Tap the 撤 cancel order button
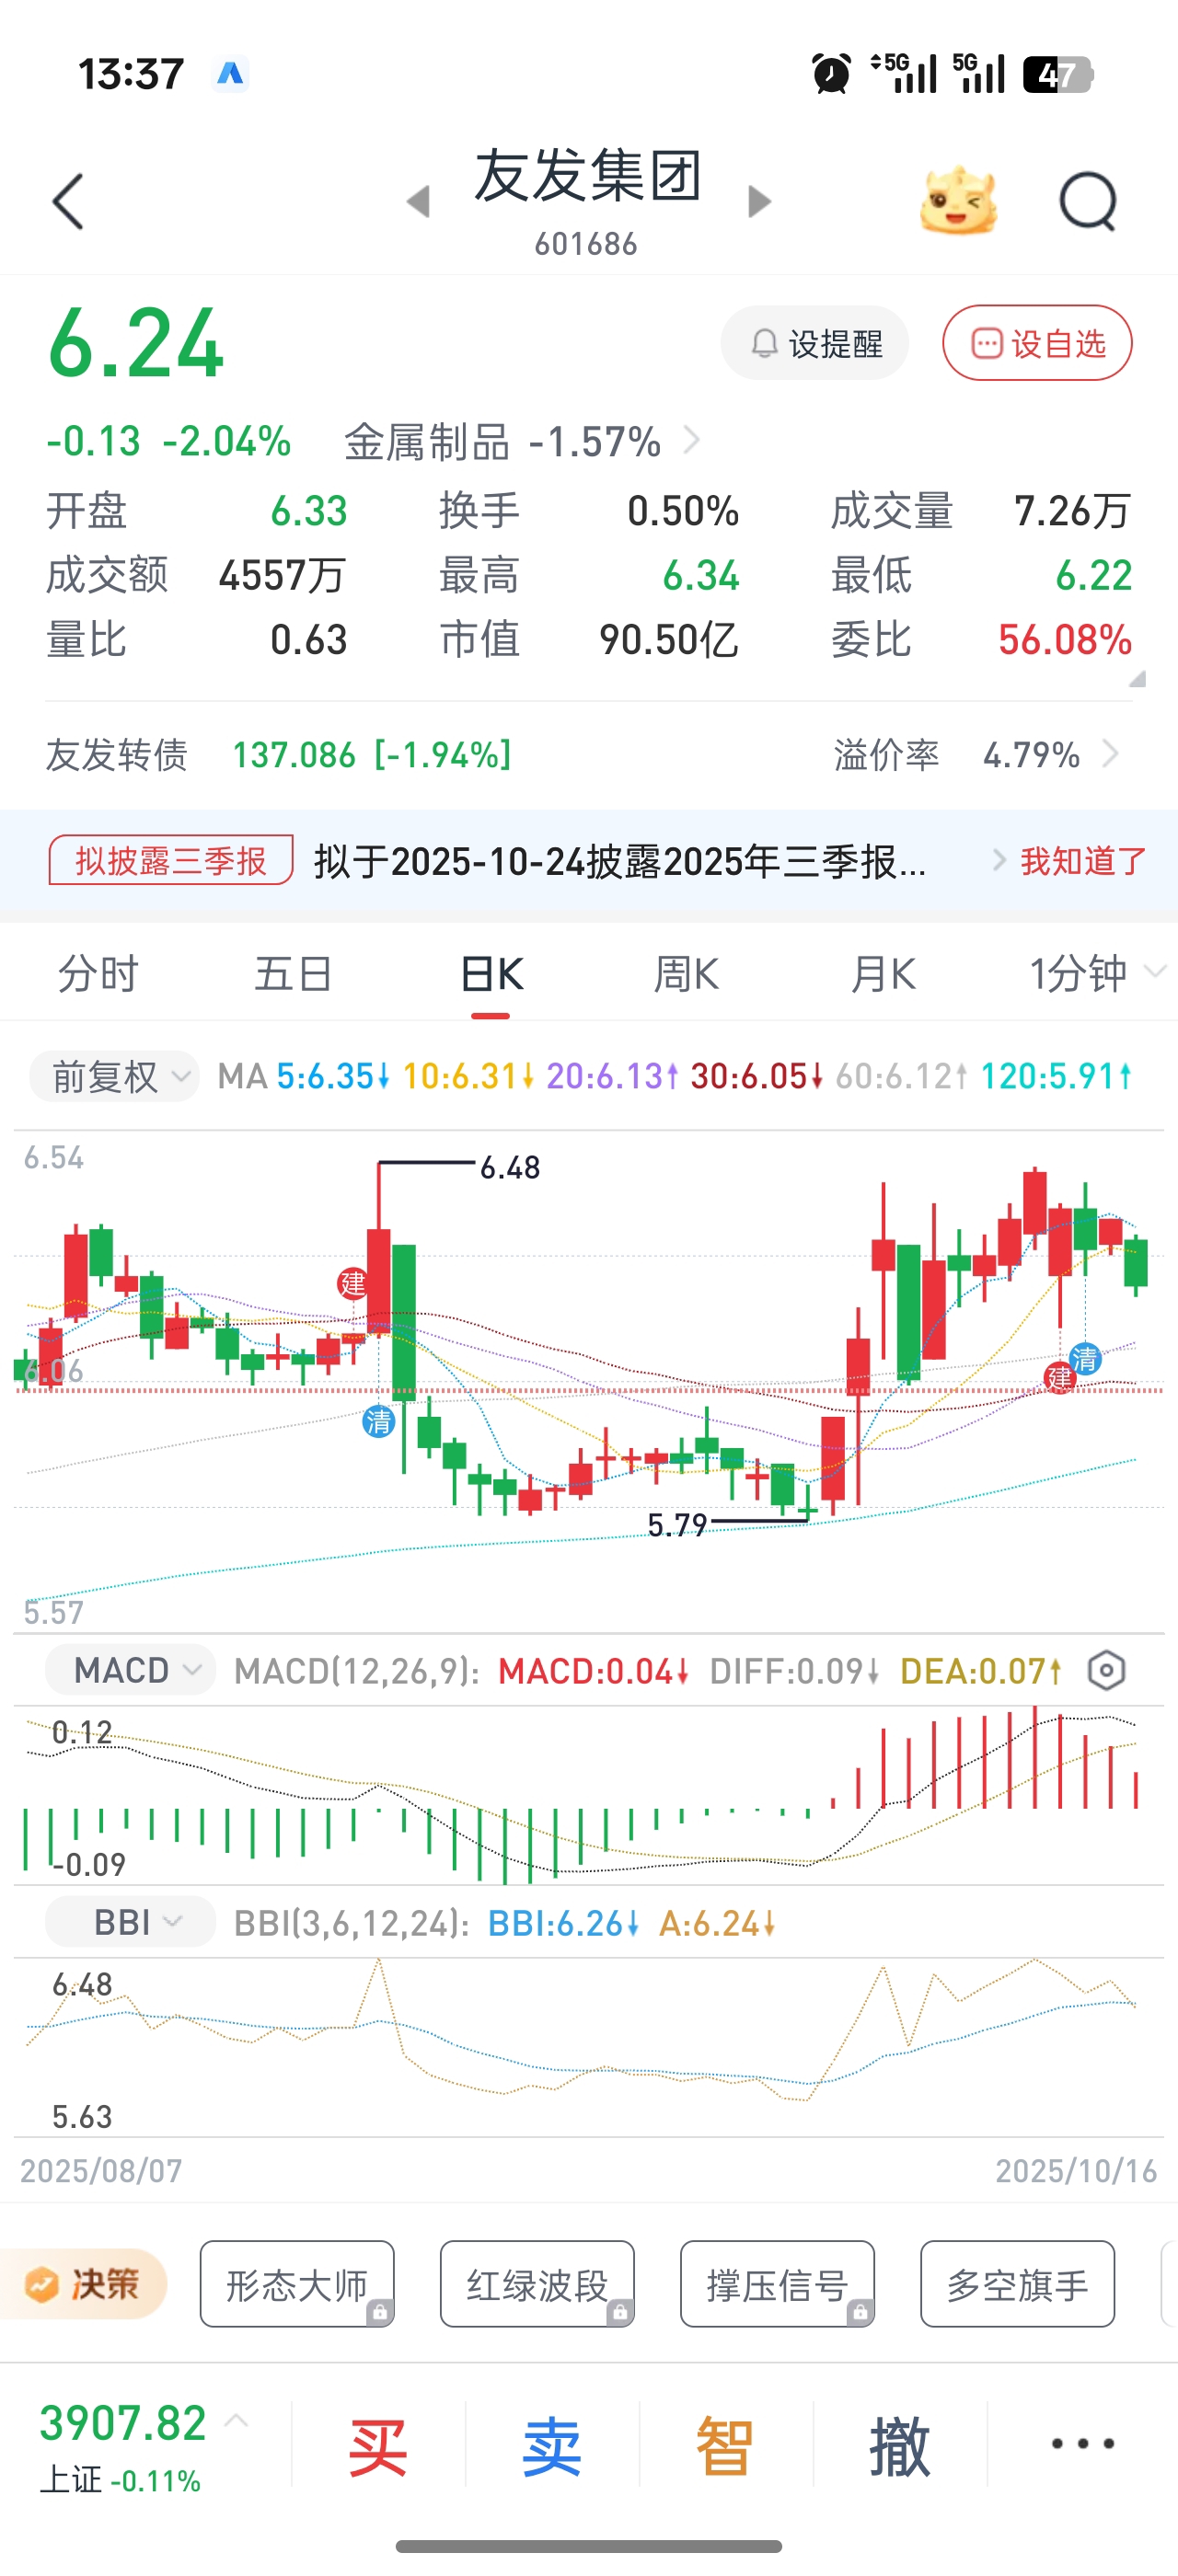The height and width of the screenshot is (2576, 1178). pos(899,2446)
